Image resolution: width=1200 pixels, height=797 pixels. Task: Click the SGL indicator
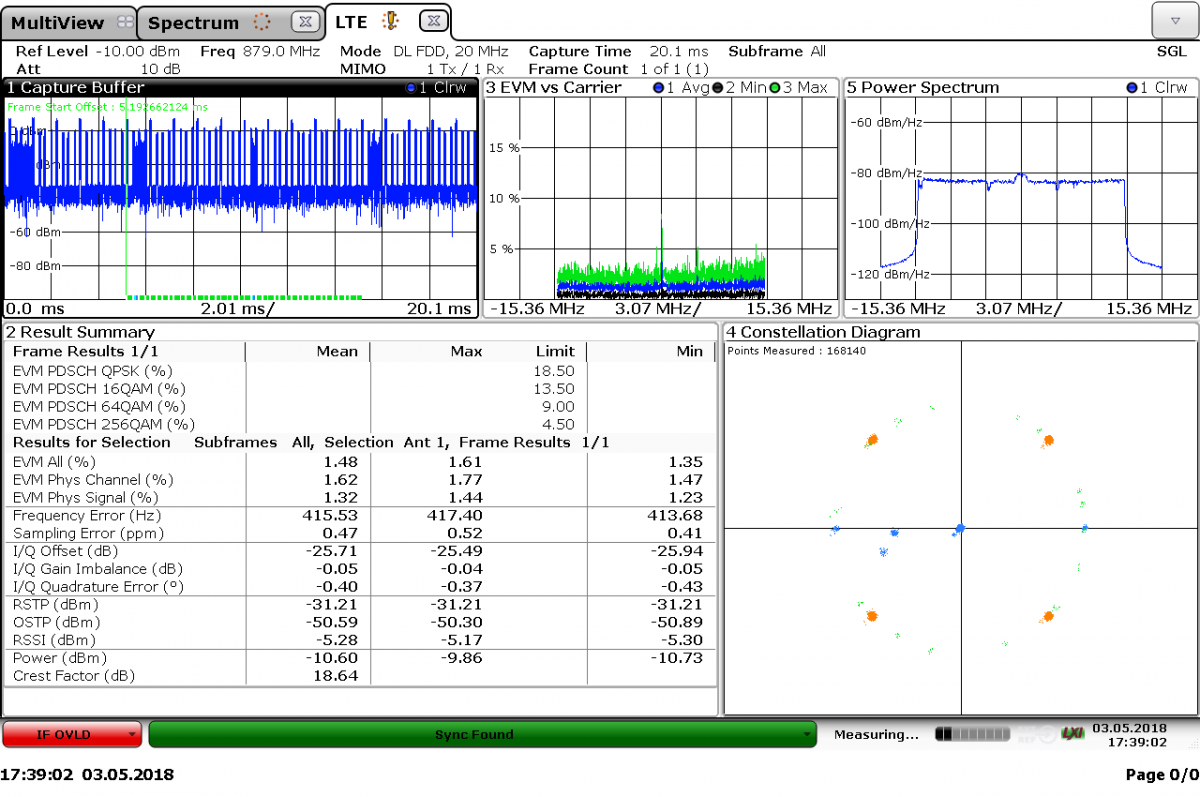pos(1170,51)
